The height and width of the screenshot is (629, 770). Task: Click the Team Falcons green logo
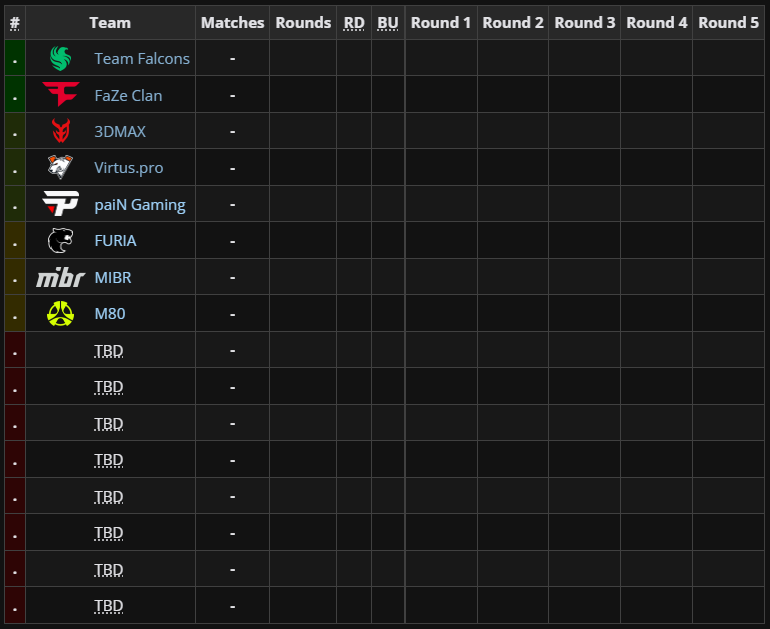point(60,58)
